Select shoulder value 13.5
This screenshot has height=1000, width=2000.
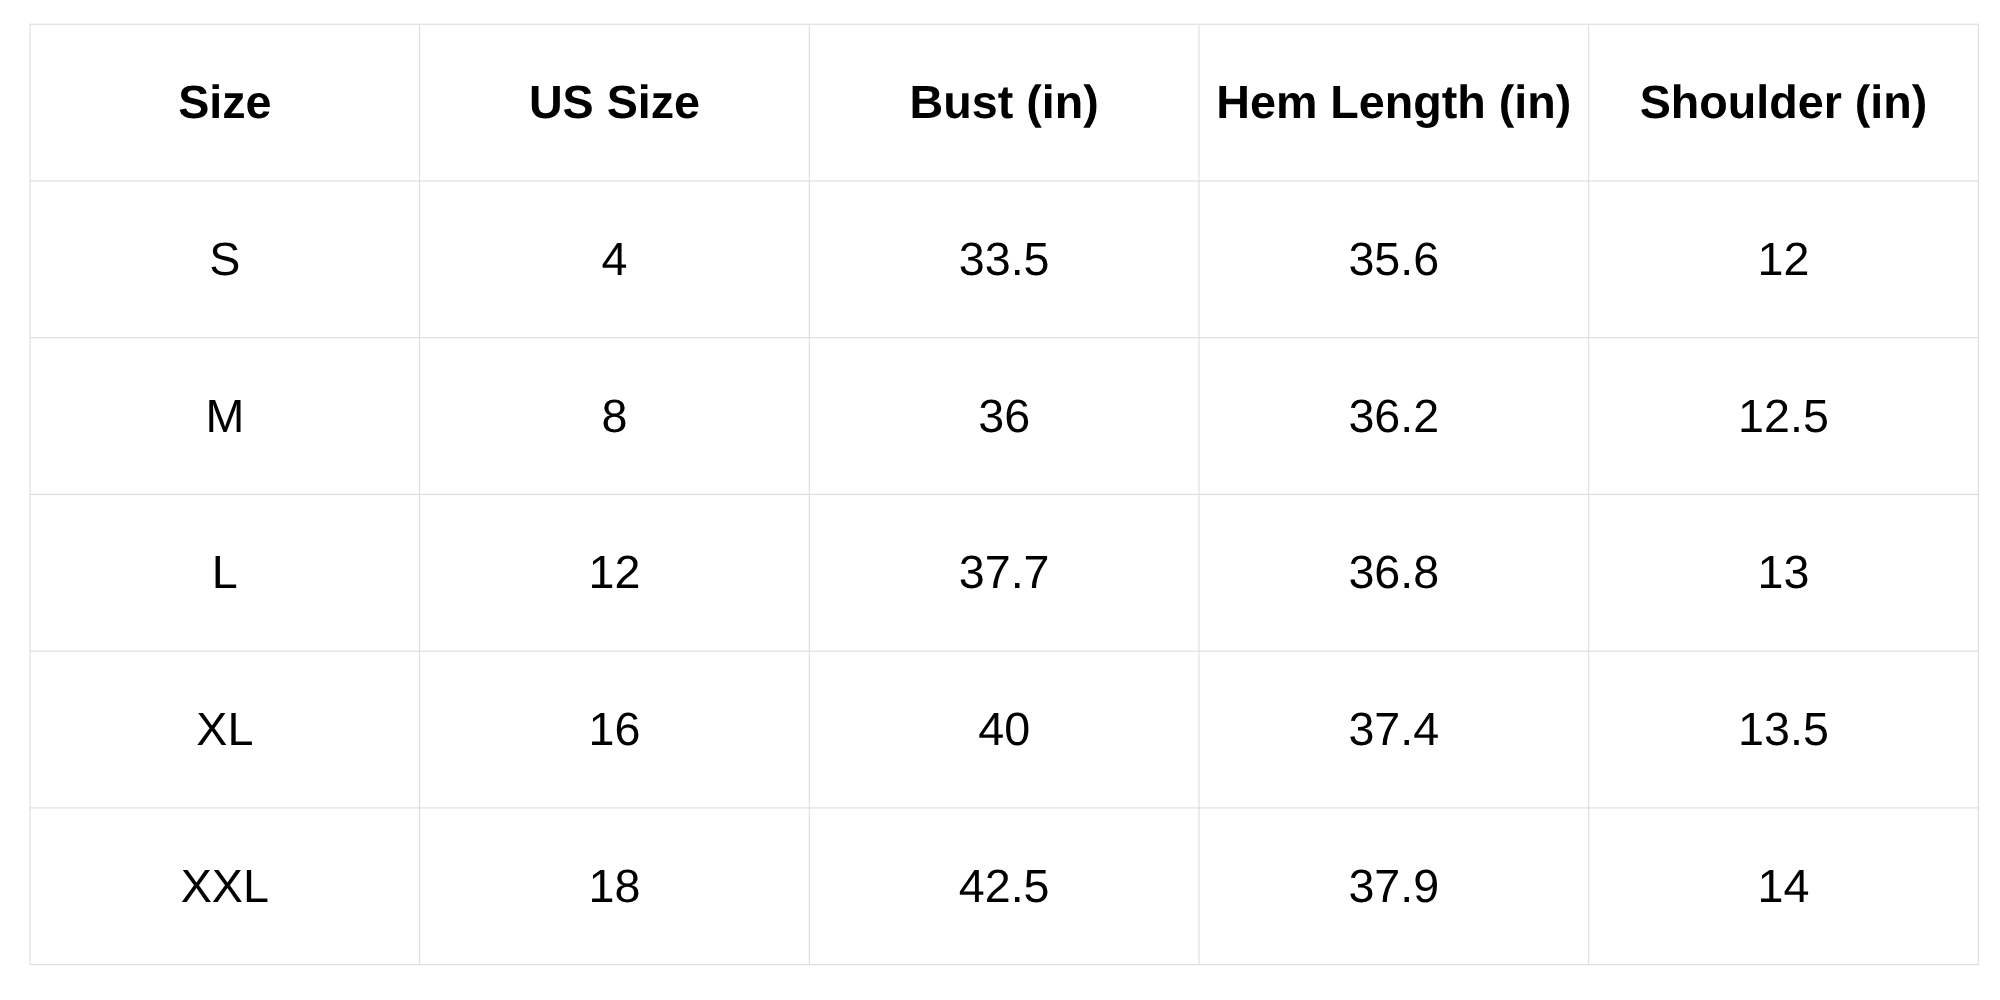coord(1783,730)
